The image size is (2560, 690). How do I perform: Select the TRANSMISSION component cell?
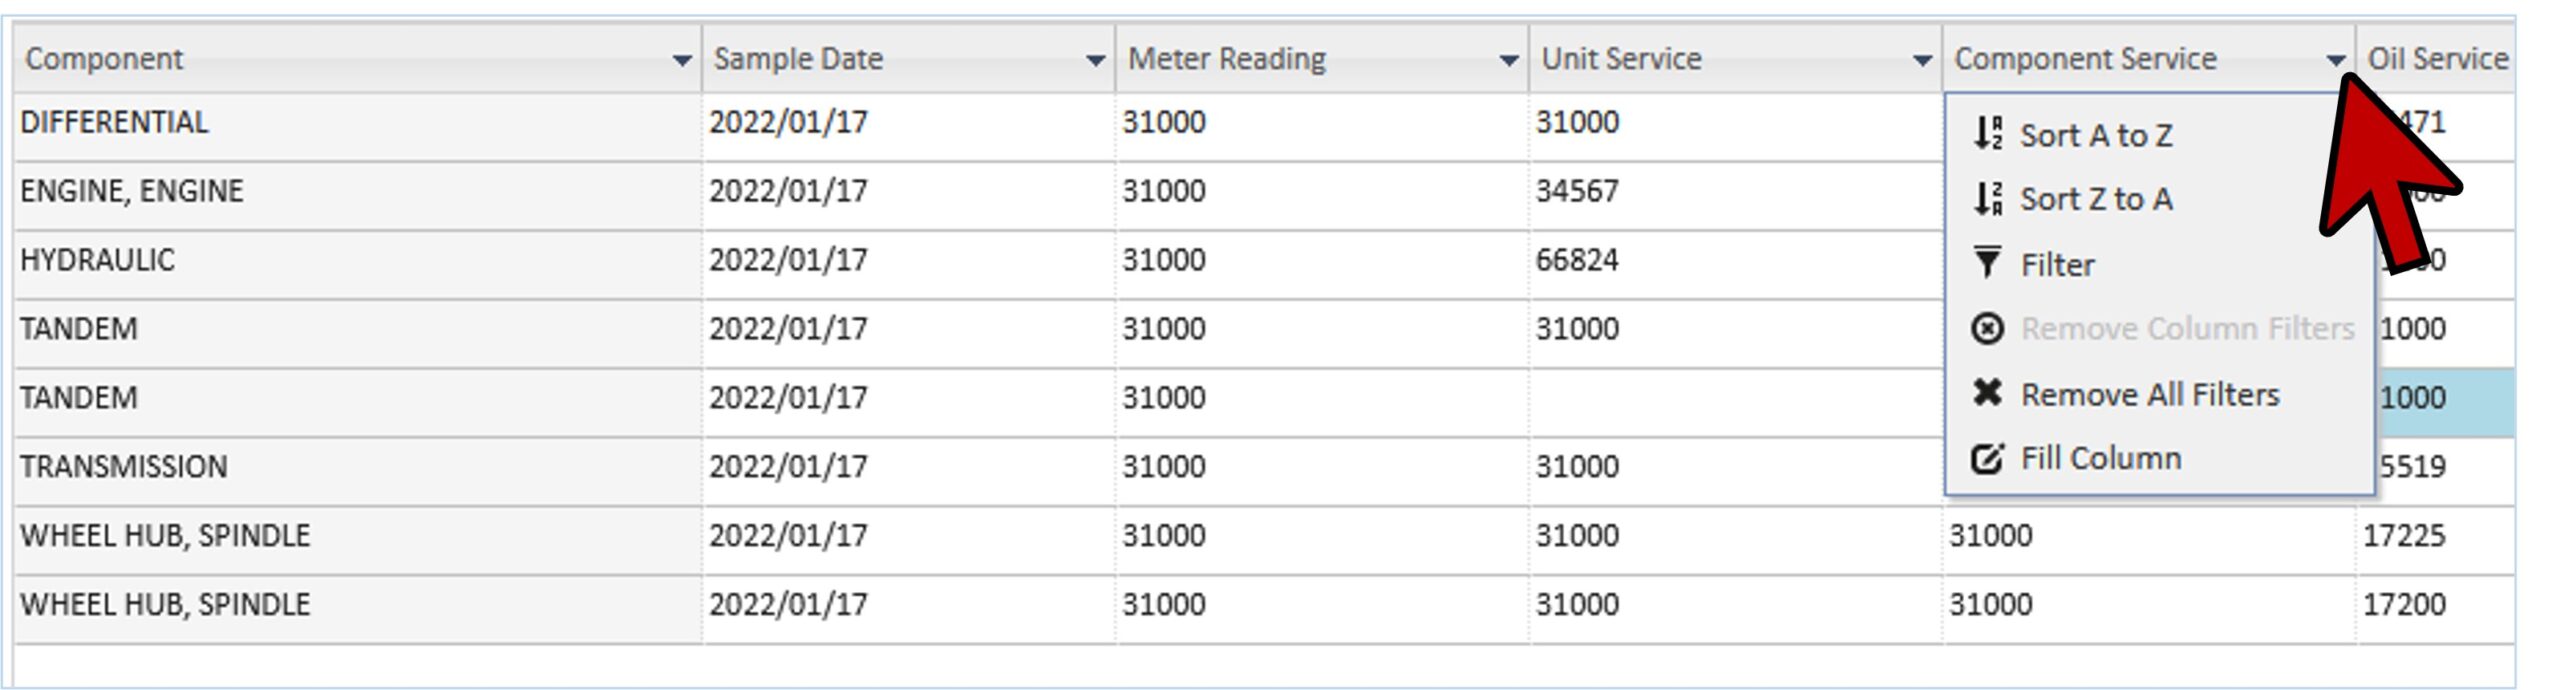[124, 467]
